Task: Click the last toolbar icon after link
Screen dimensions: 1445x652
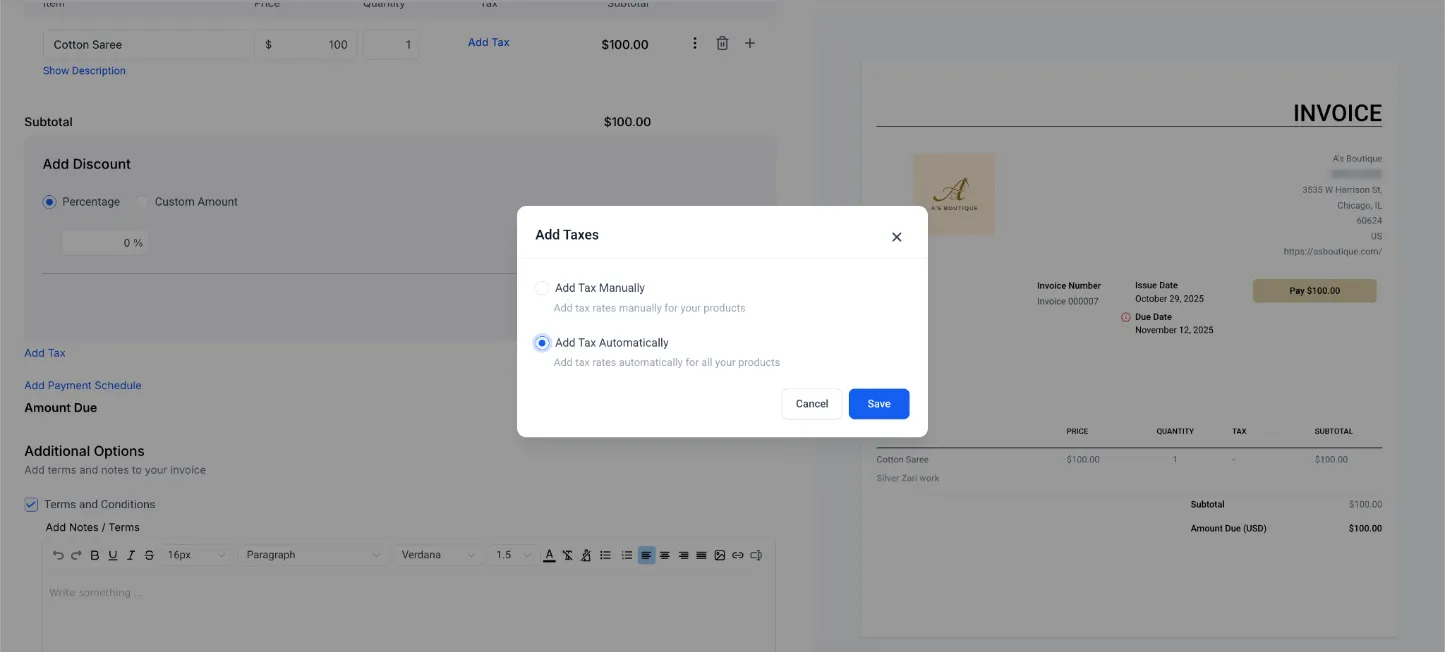Action: coord(756,555)
